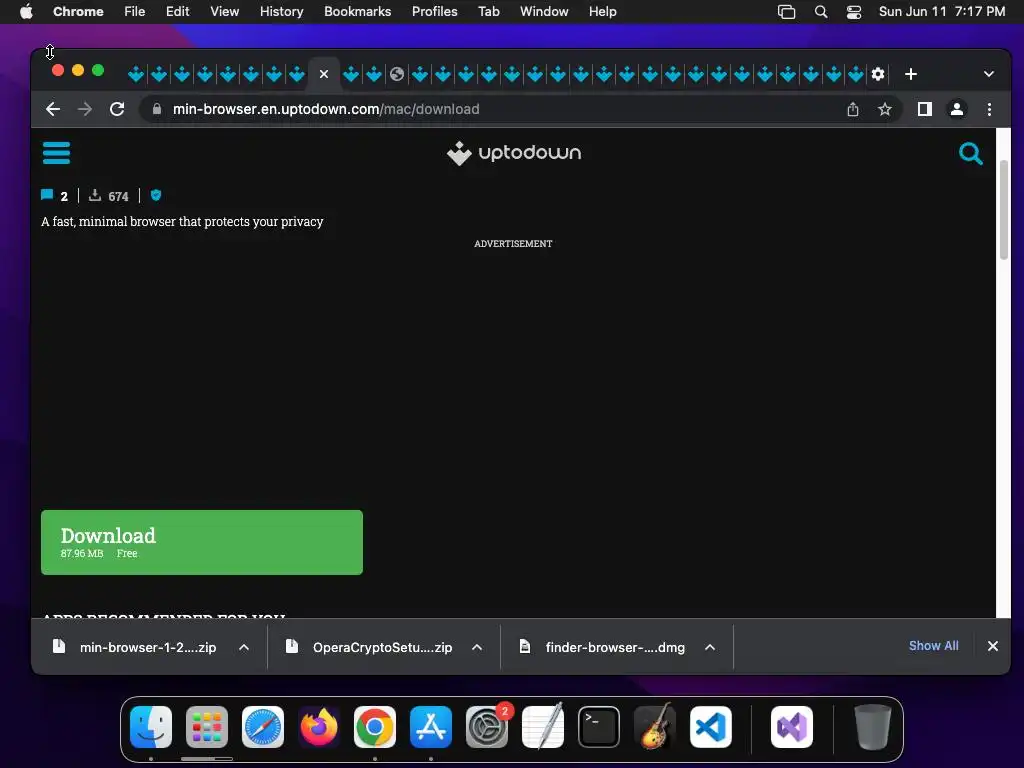This screenshot has height=768, width=1024.
Task: Click the comments icon showing 2
Action: (47, 195)
